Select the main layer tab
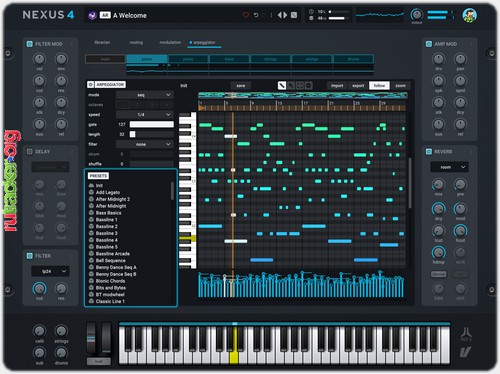The image size is (500, 374). pos(105,59)
